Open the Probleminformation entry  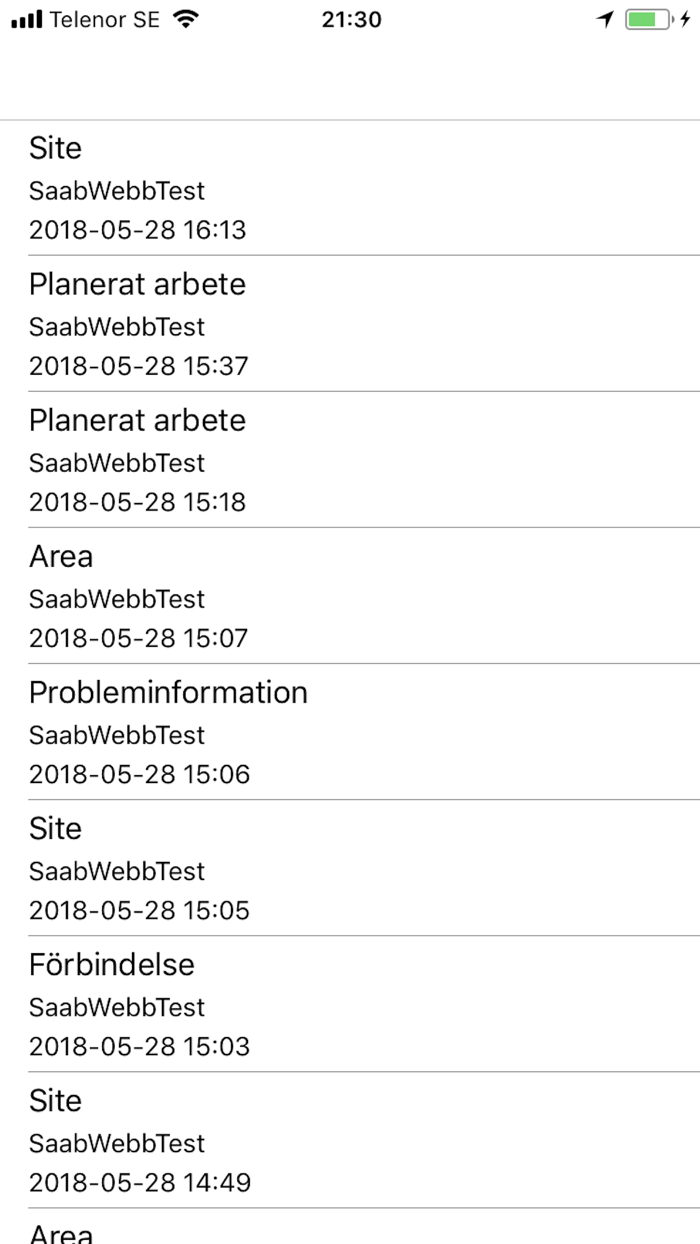pyautogui.click(x=350, y=732)
